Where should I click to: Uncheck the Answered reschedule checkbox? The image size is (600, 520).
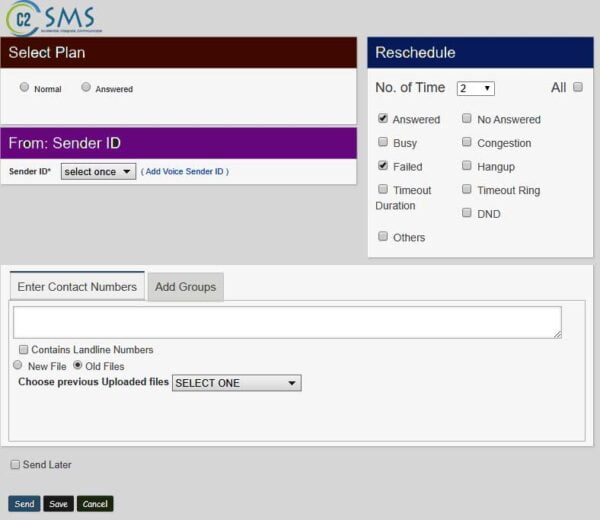coord(383,119)
